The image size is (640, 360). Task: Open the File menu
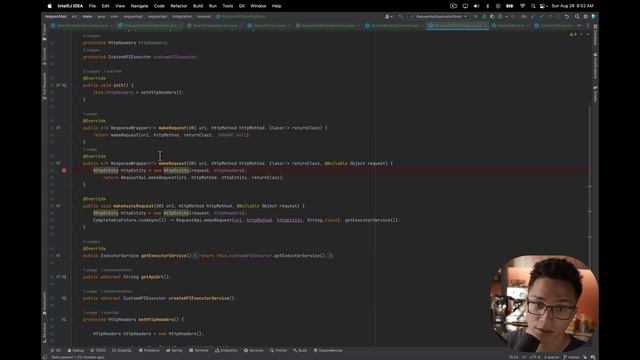pyautogui.click(x=92, y=6)
